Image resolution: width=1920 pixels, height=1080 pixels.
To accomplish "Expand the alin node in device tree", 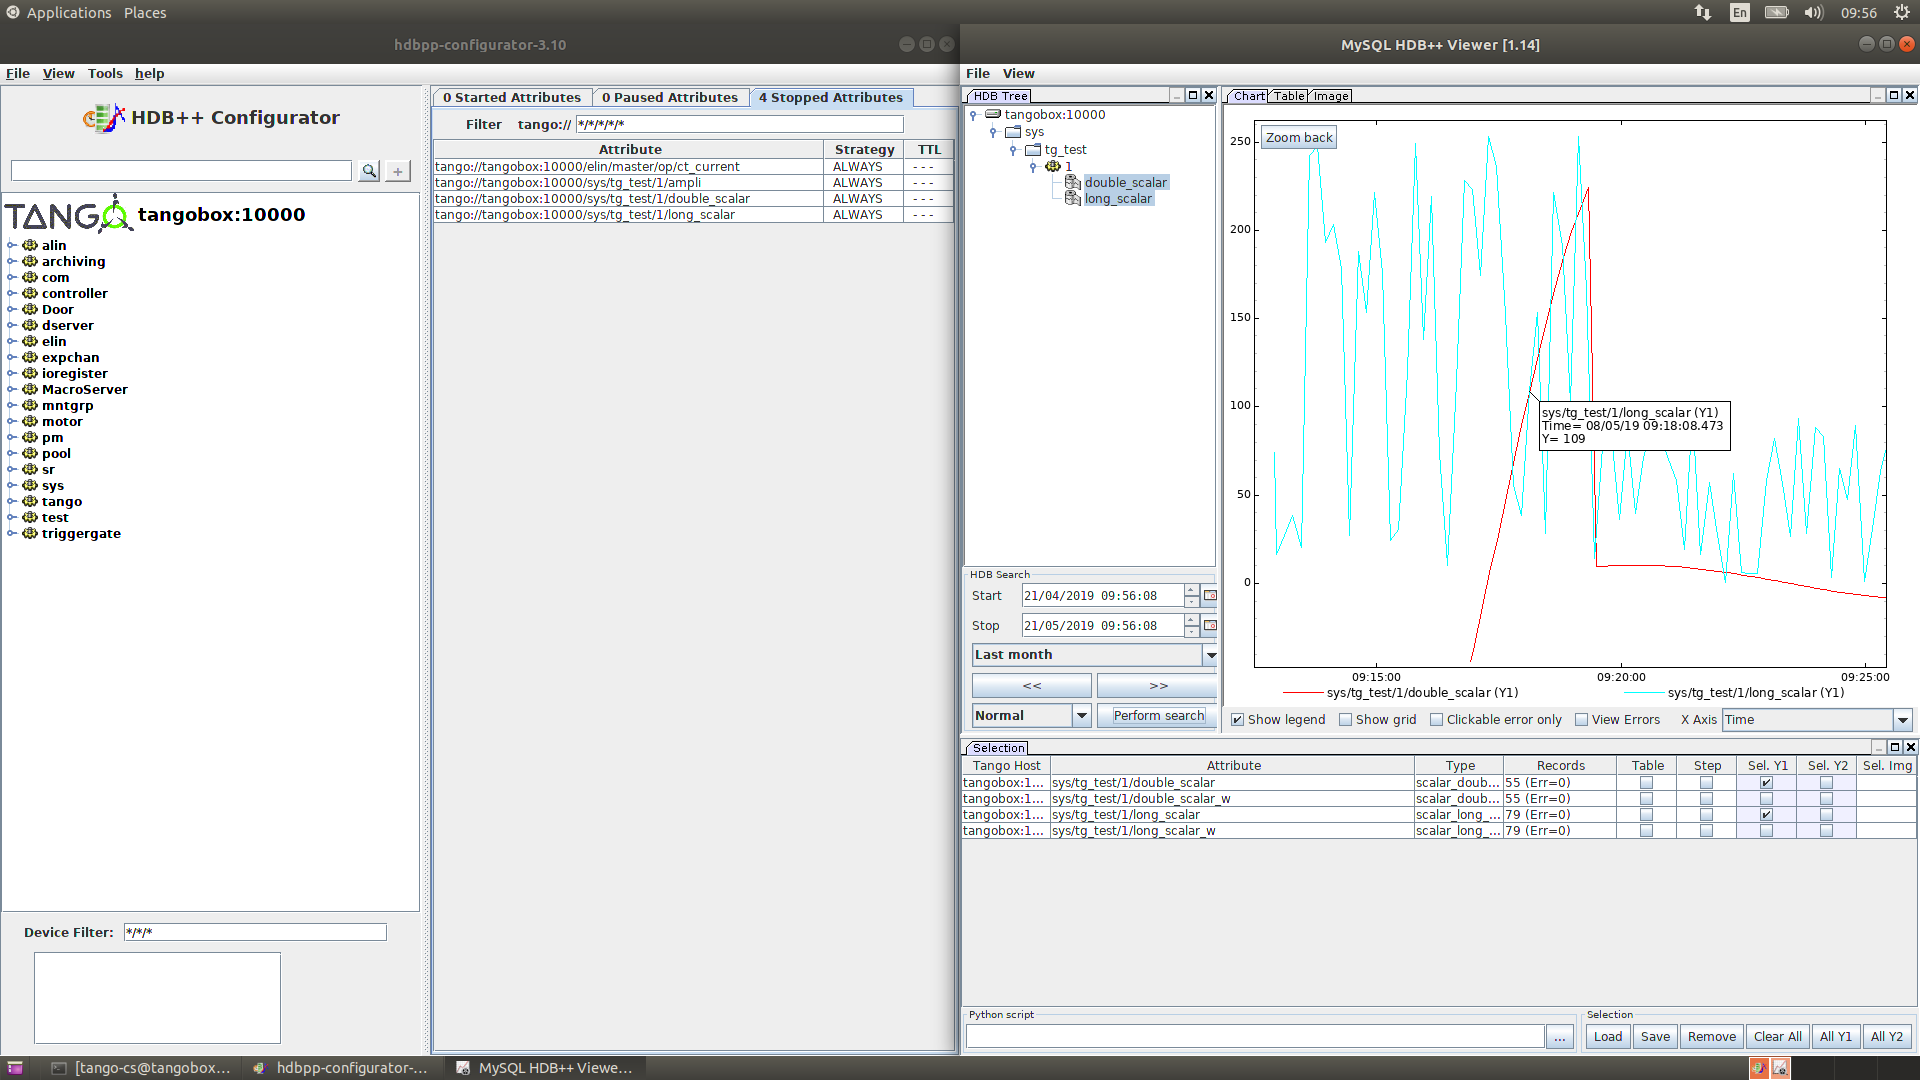I will coord(11,245).
